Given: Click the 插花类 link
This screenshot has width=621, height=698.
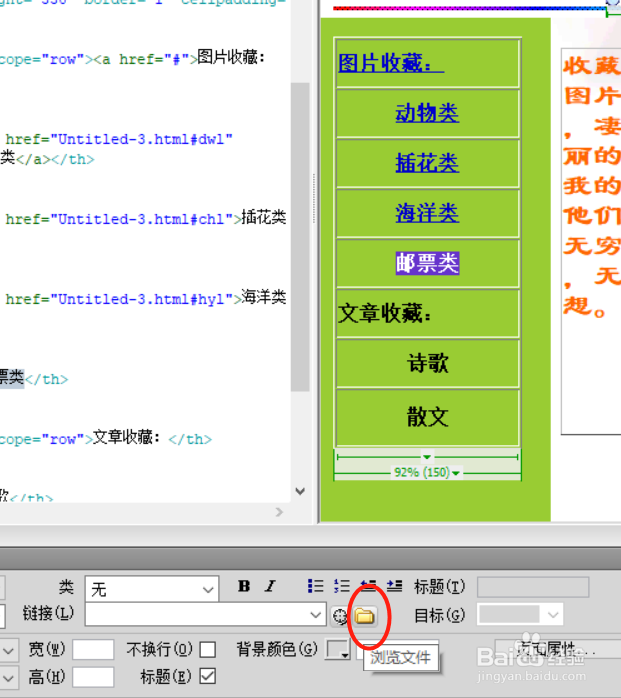Looking at the screenshot, I should click(x=427, y=163).
